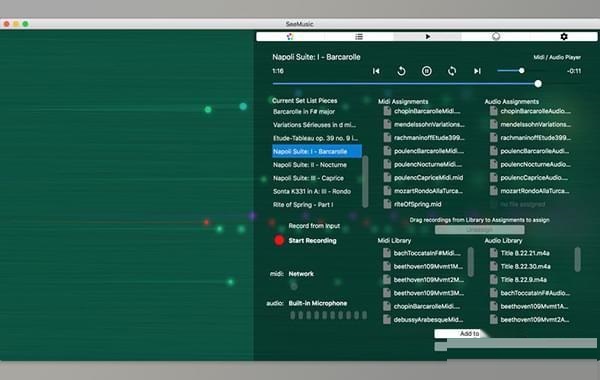Switch to the set list tab
The image size is (600, 380).
tap(359, 36)
